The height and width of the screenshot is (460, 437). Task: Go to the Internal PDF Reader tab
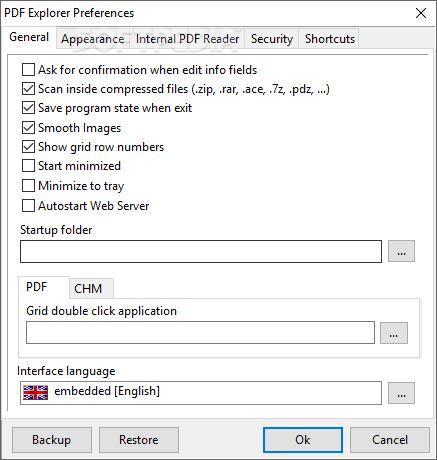pyautogui.click(x=187, y=39)
